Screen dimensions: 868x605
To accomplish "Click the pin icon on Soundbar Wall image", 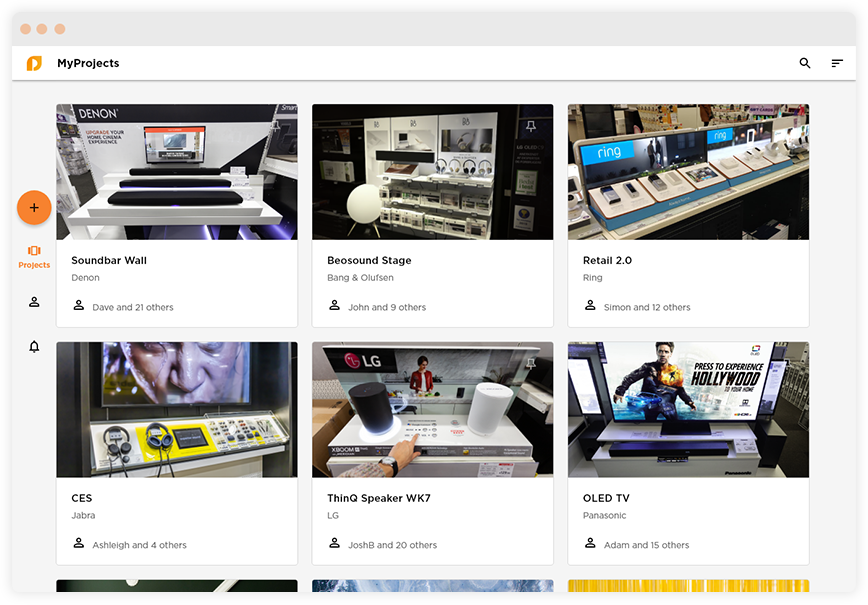I will click(x=275, y=126).
